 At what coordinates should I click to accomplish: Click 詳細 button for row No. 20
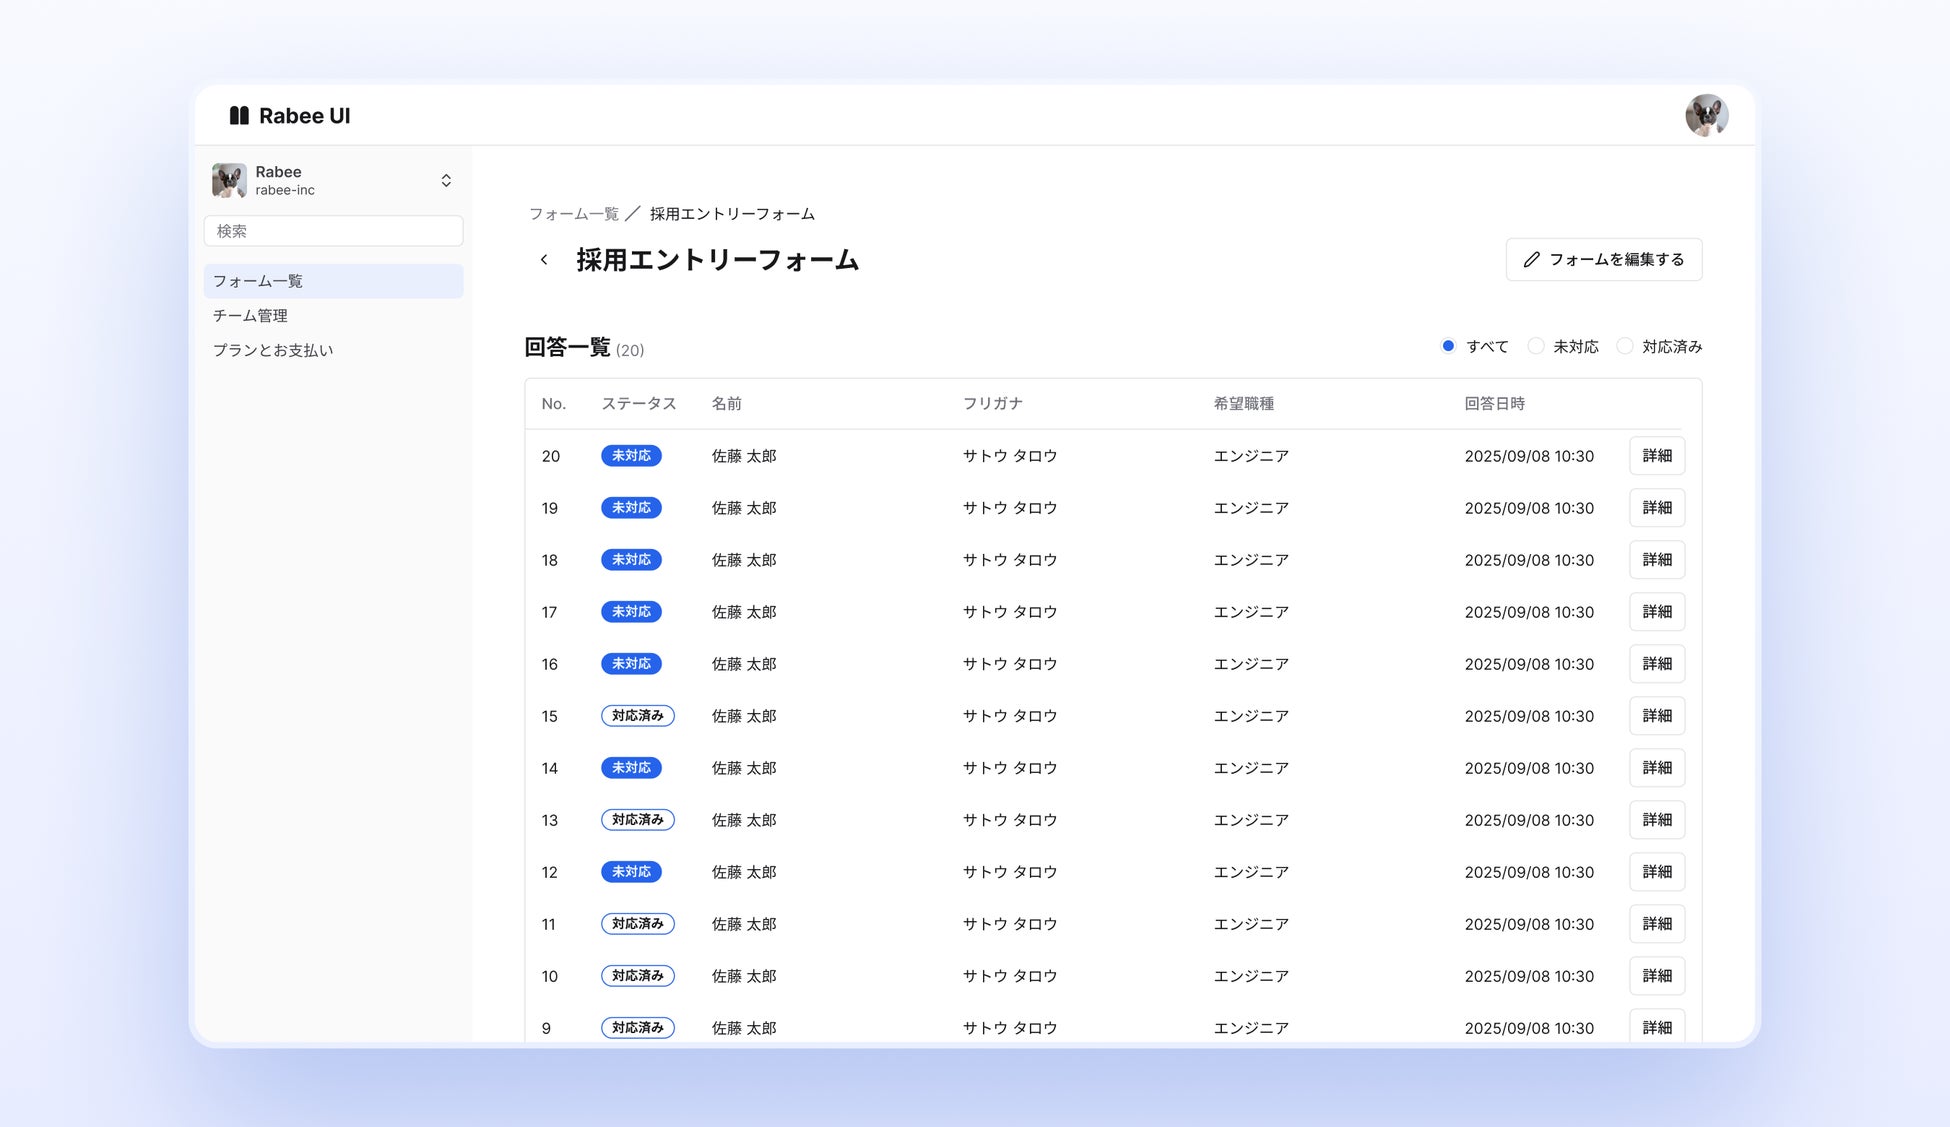[1656, 456]
